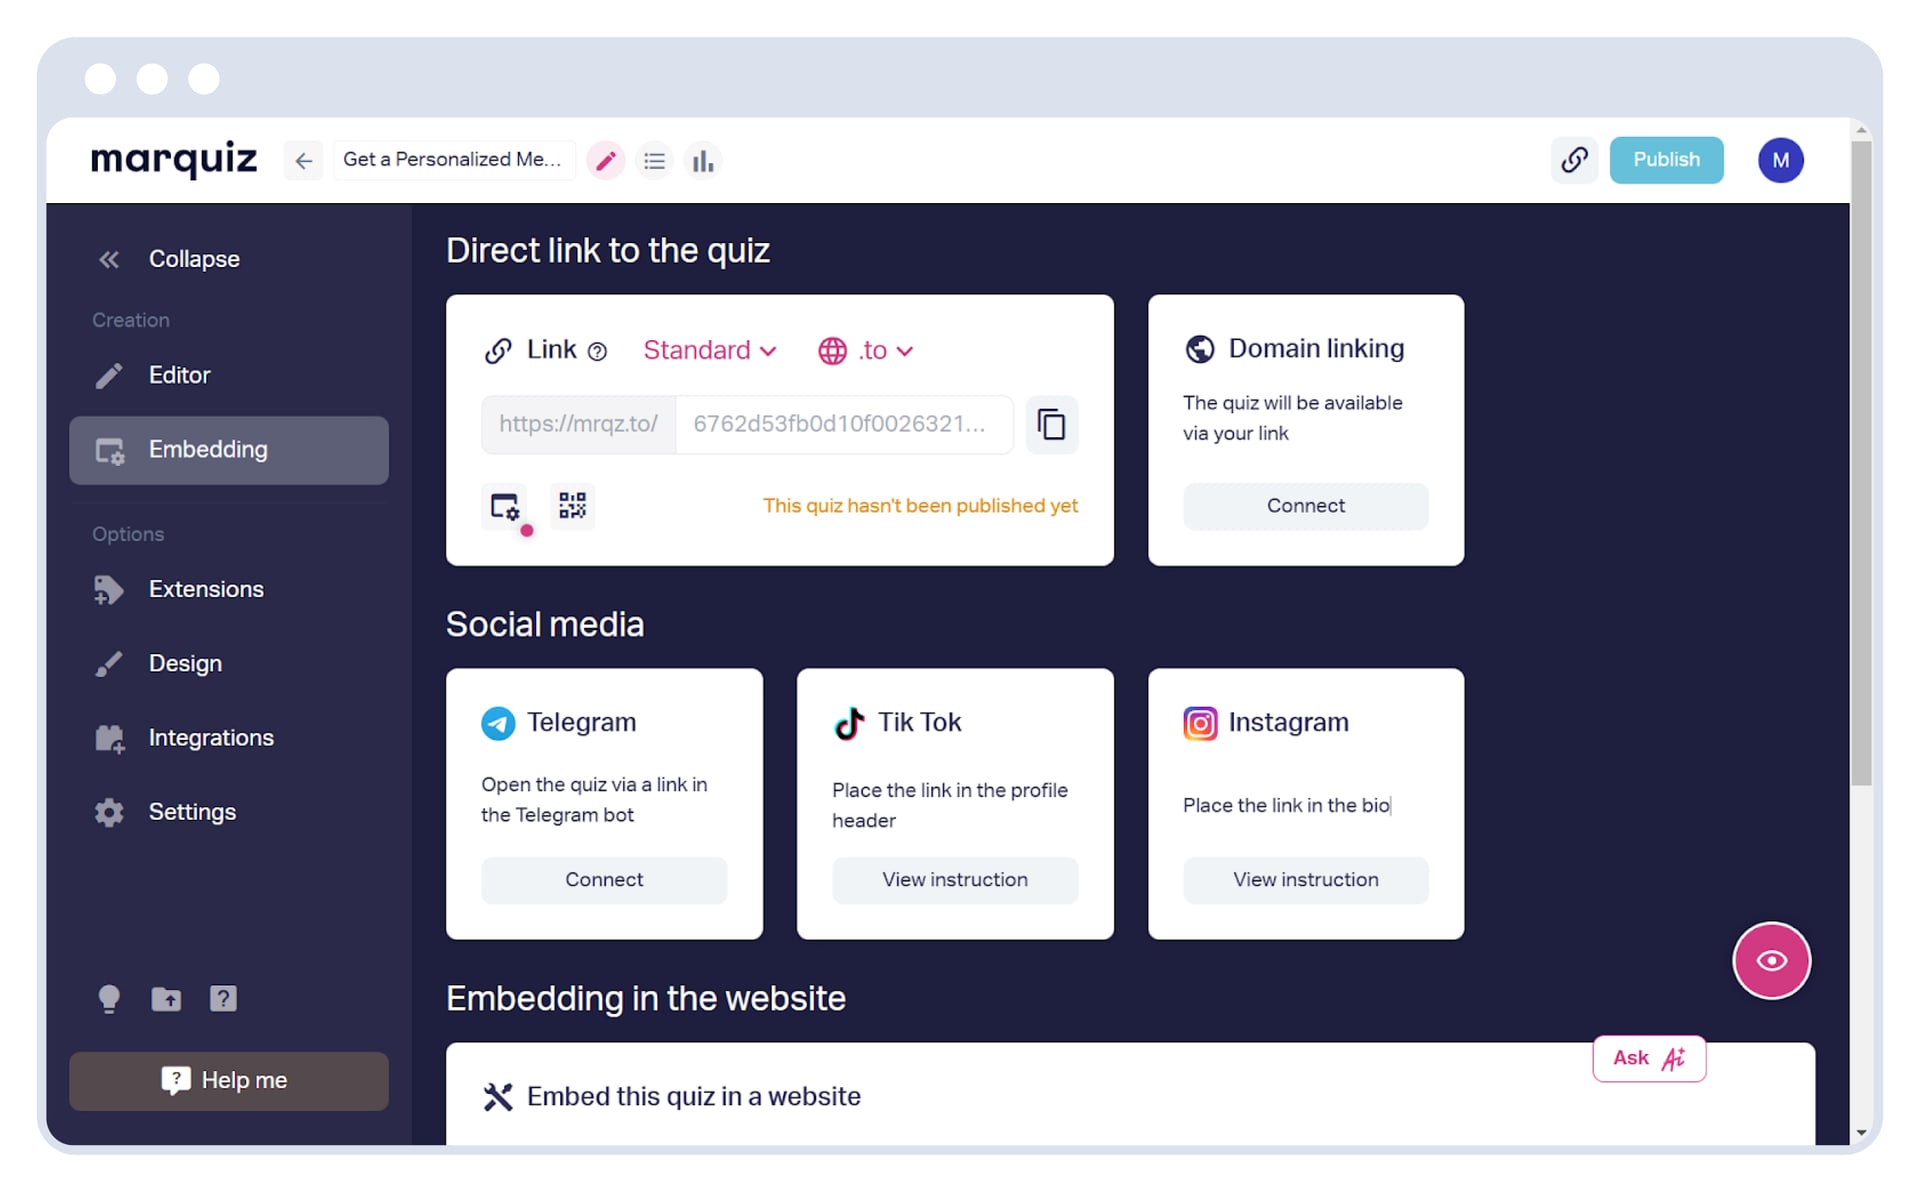Image resolution: width=1920 pixels, height=1181 pixels.
Task: Open the Editor section
Action: point(229,375)
